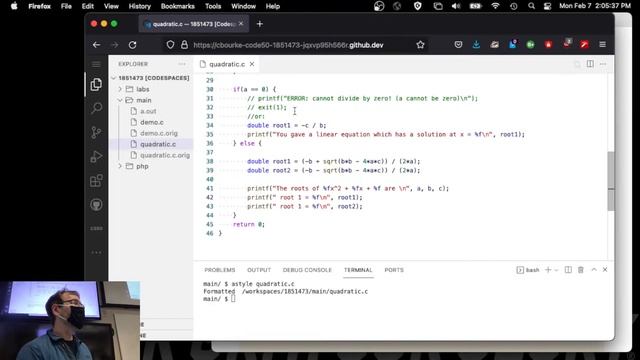Split the editor to the right
Viewport: 640px width, 360px height.
[590, 64]
